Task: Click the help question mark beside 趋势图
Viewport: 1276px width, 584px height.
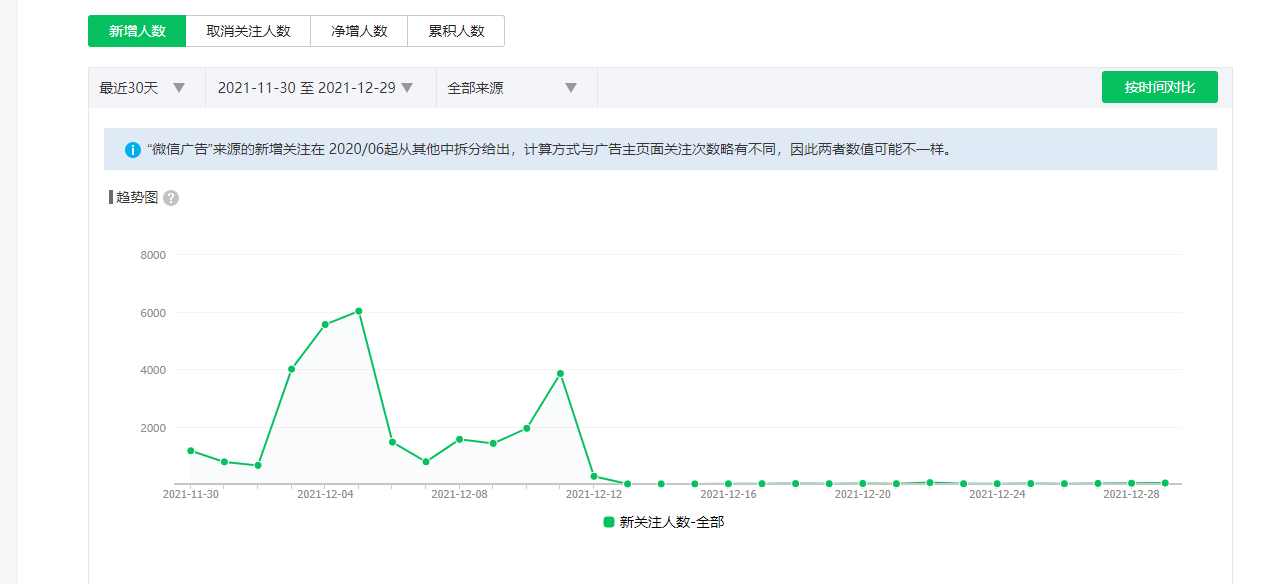Action: click(x=171, y=198)
